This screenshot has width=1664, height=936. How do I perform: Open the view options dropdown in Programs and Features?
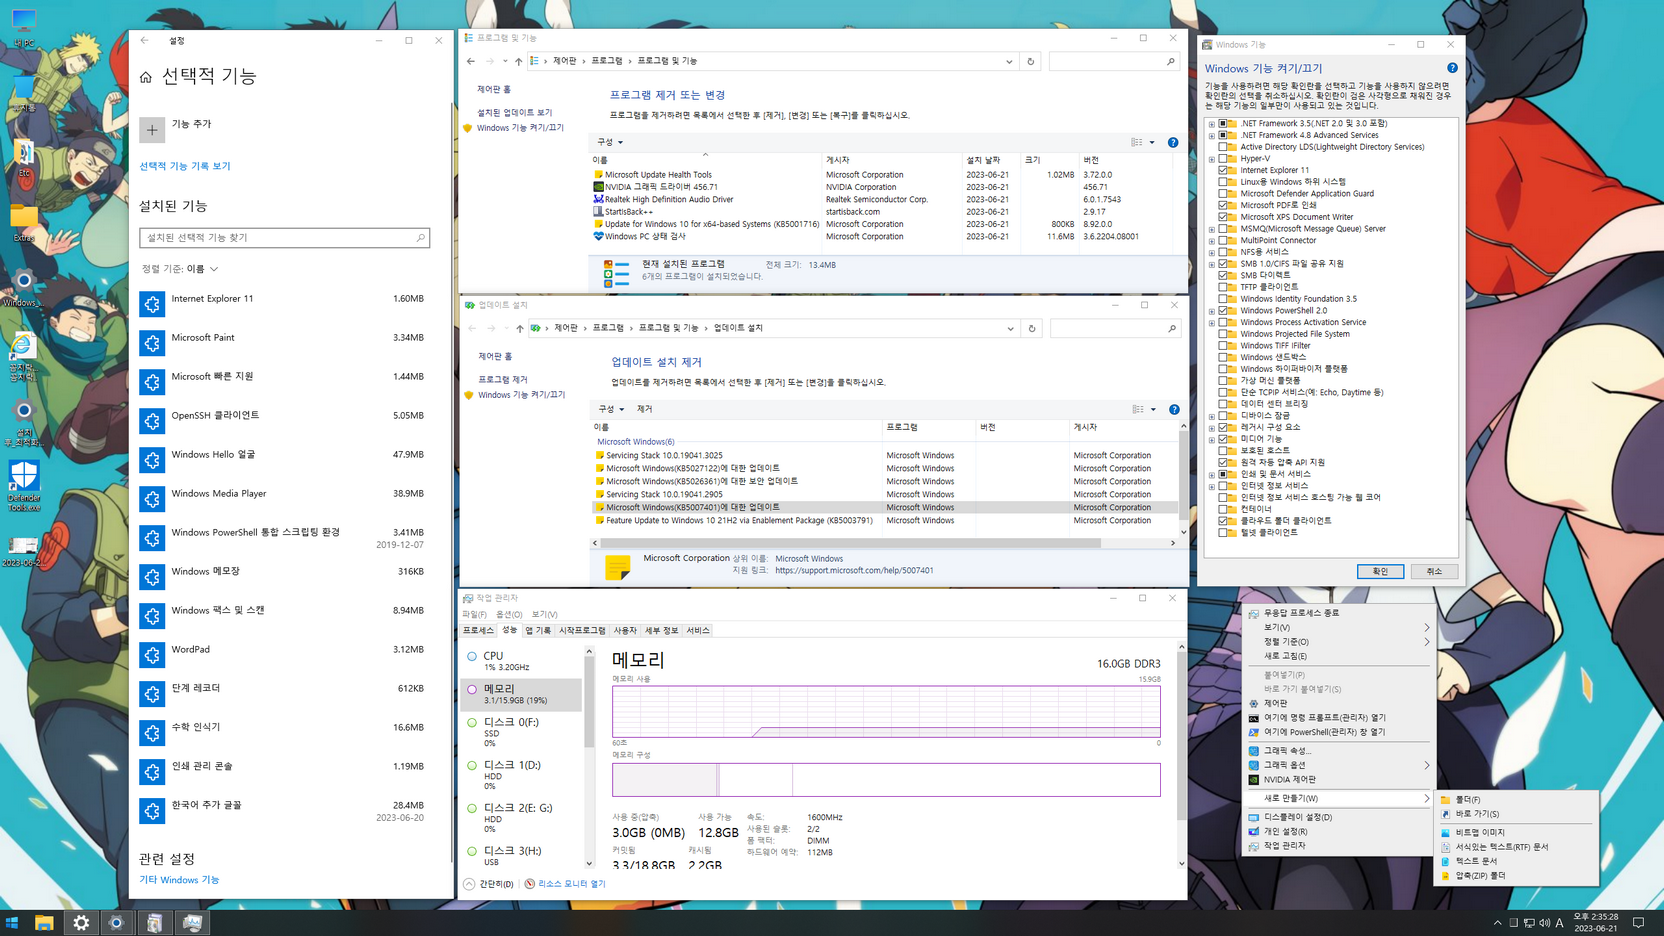(1152, 142)
